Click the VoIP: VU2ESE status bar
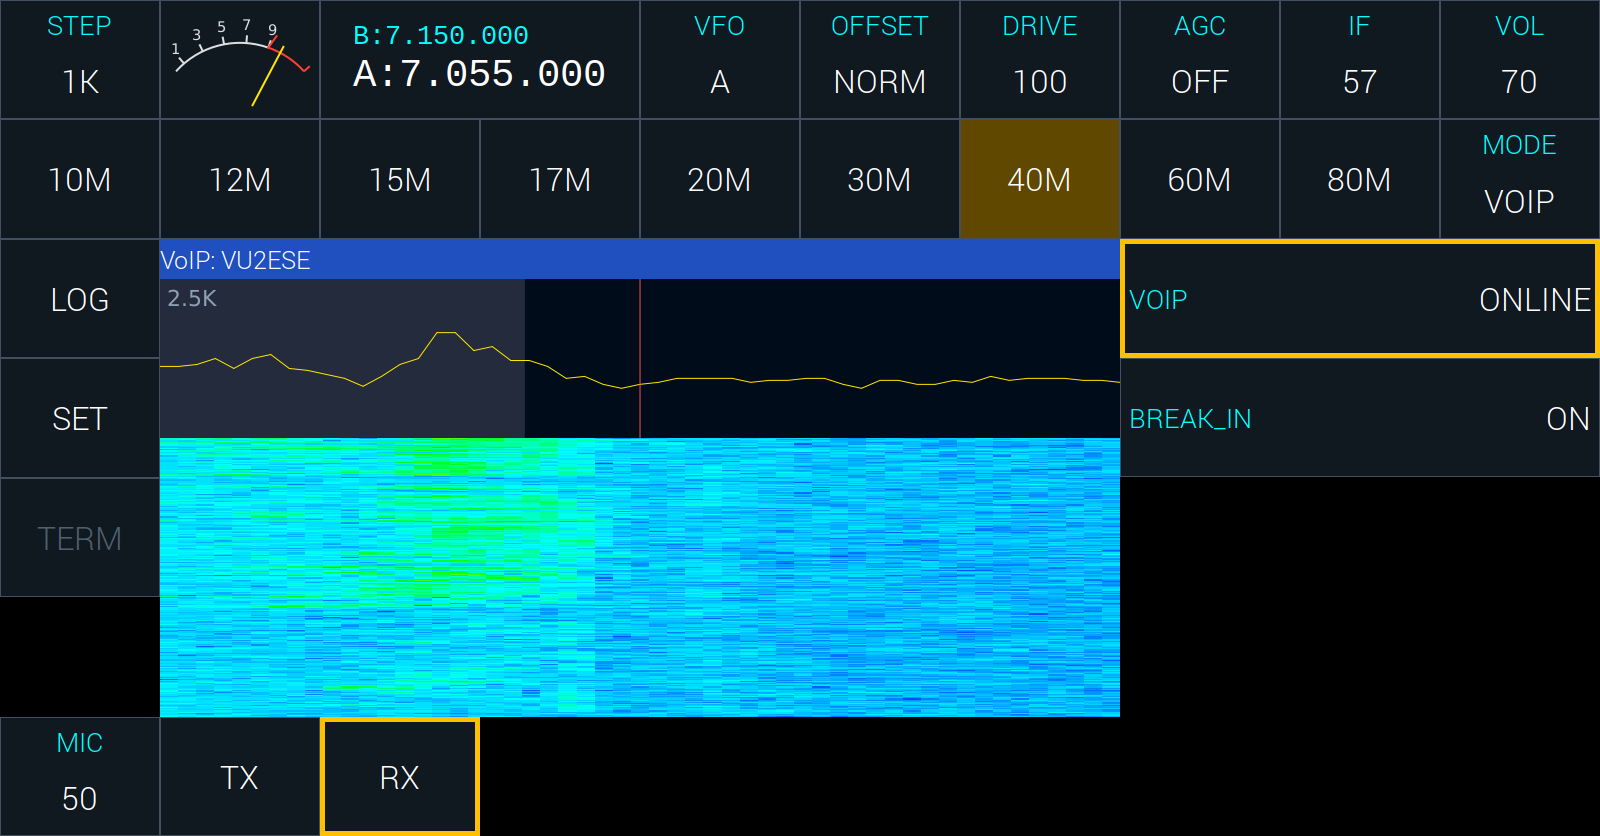 coord(640,260)
